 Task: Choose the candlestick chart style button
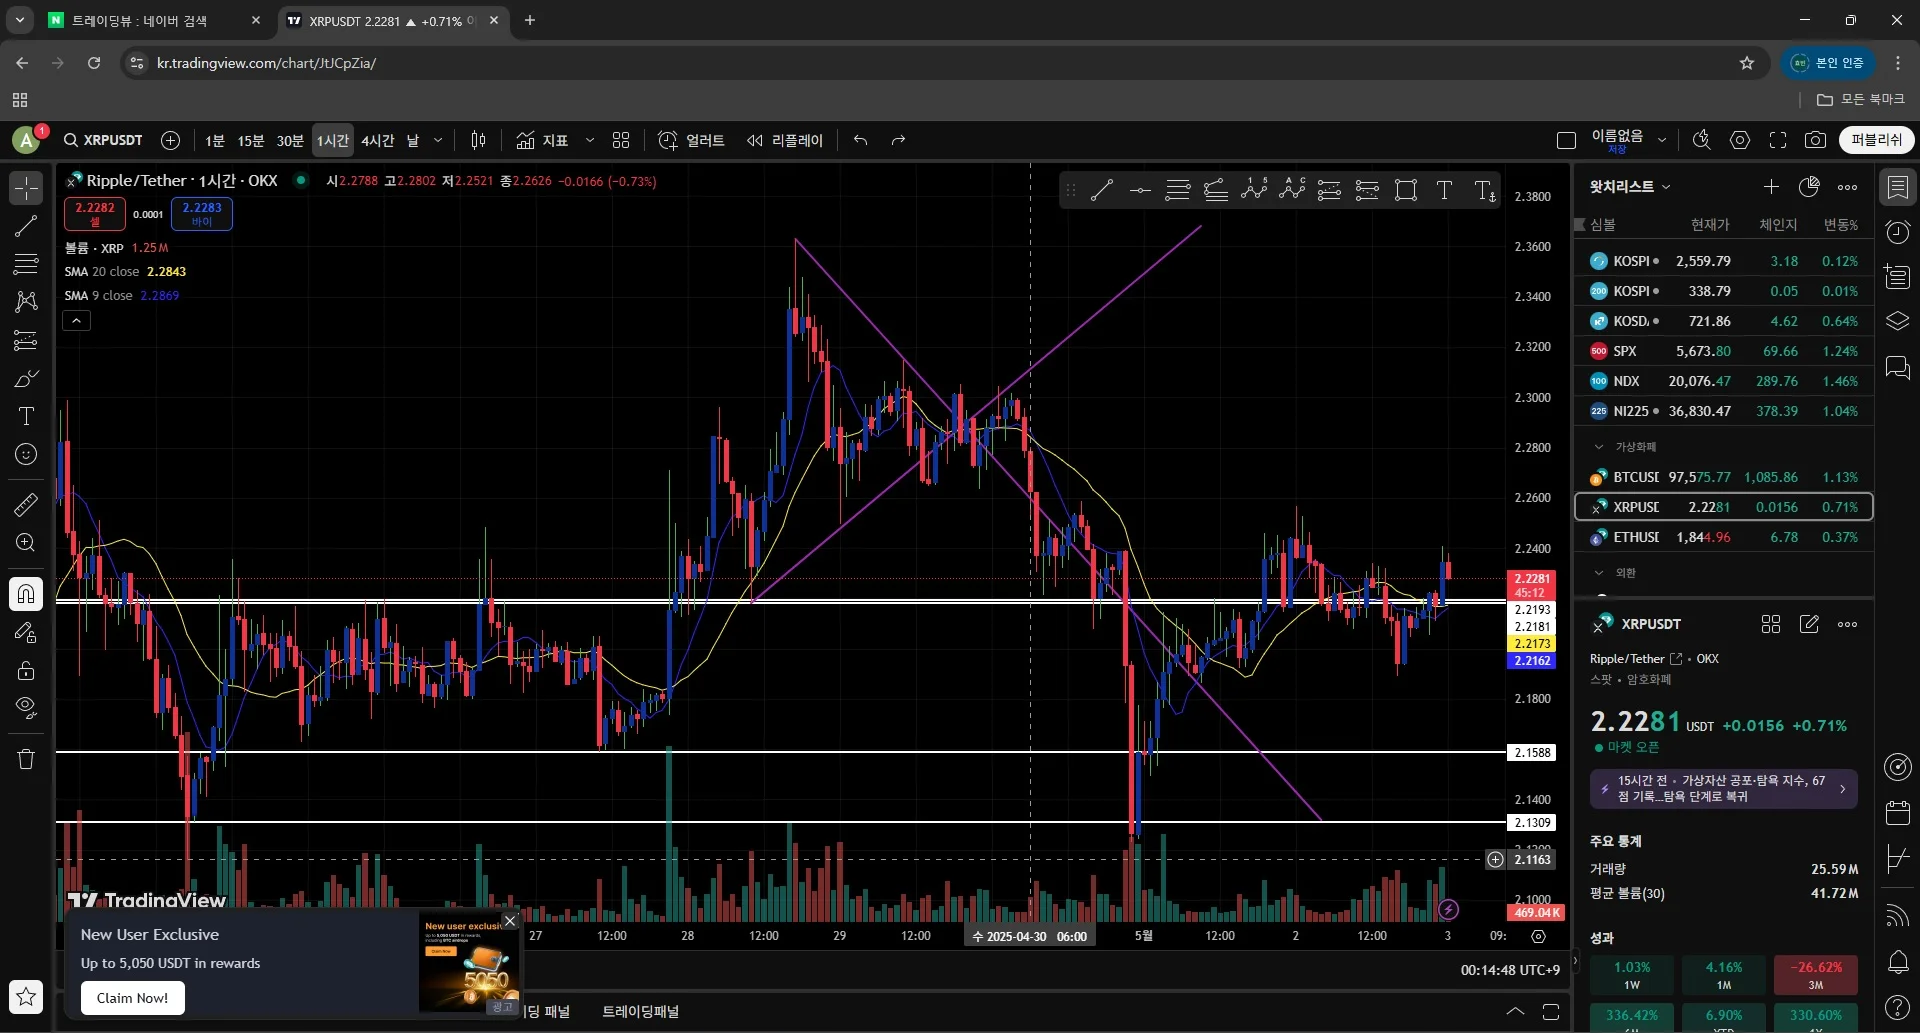(x=479, y=140)
